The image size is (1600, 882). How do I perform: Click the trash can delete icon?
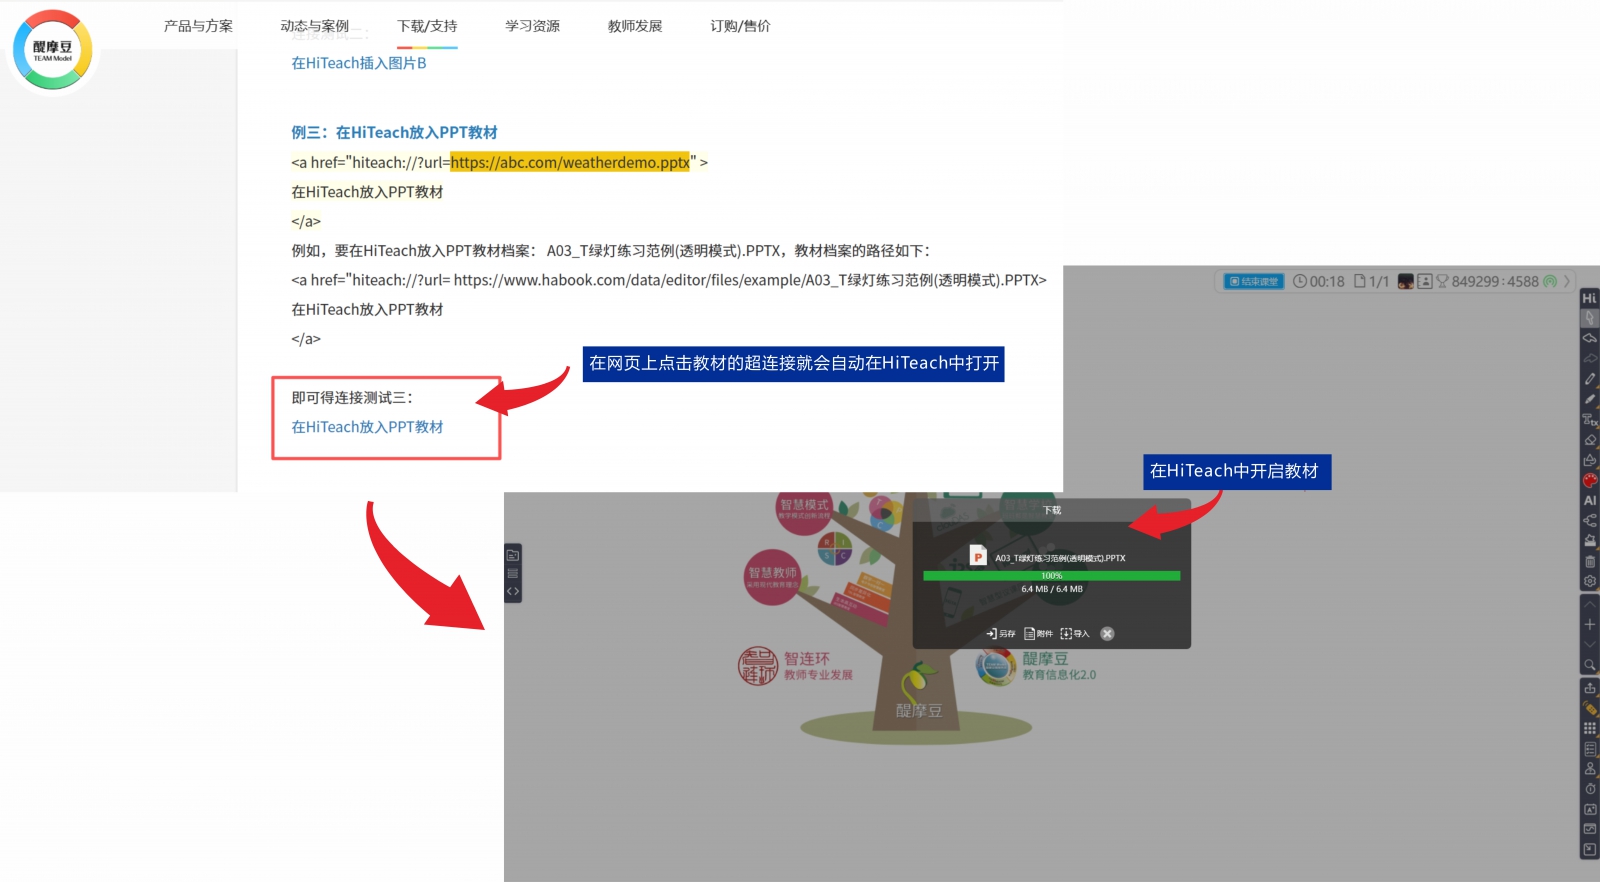pos(1589,561)
